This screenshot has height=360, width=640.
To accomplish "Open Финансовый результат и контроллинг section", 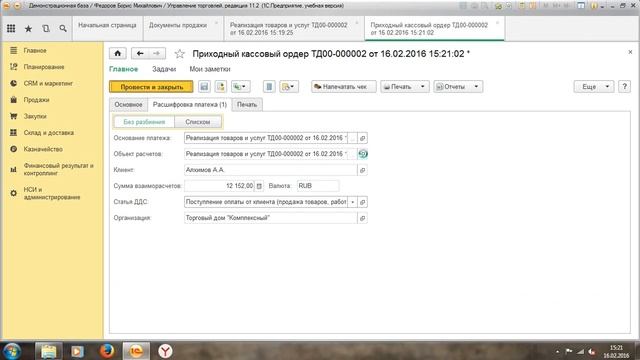I will point(58,169).
